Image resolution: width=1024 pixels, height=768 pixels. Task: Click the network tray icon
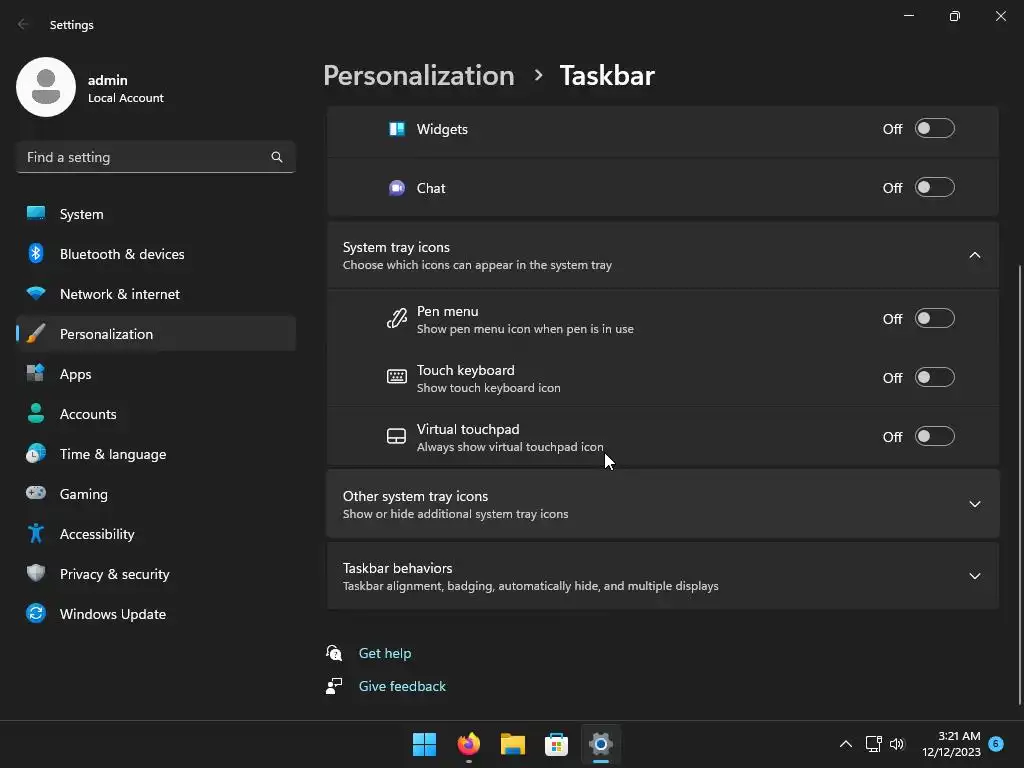tap(874, 744)
